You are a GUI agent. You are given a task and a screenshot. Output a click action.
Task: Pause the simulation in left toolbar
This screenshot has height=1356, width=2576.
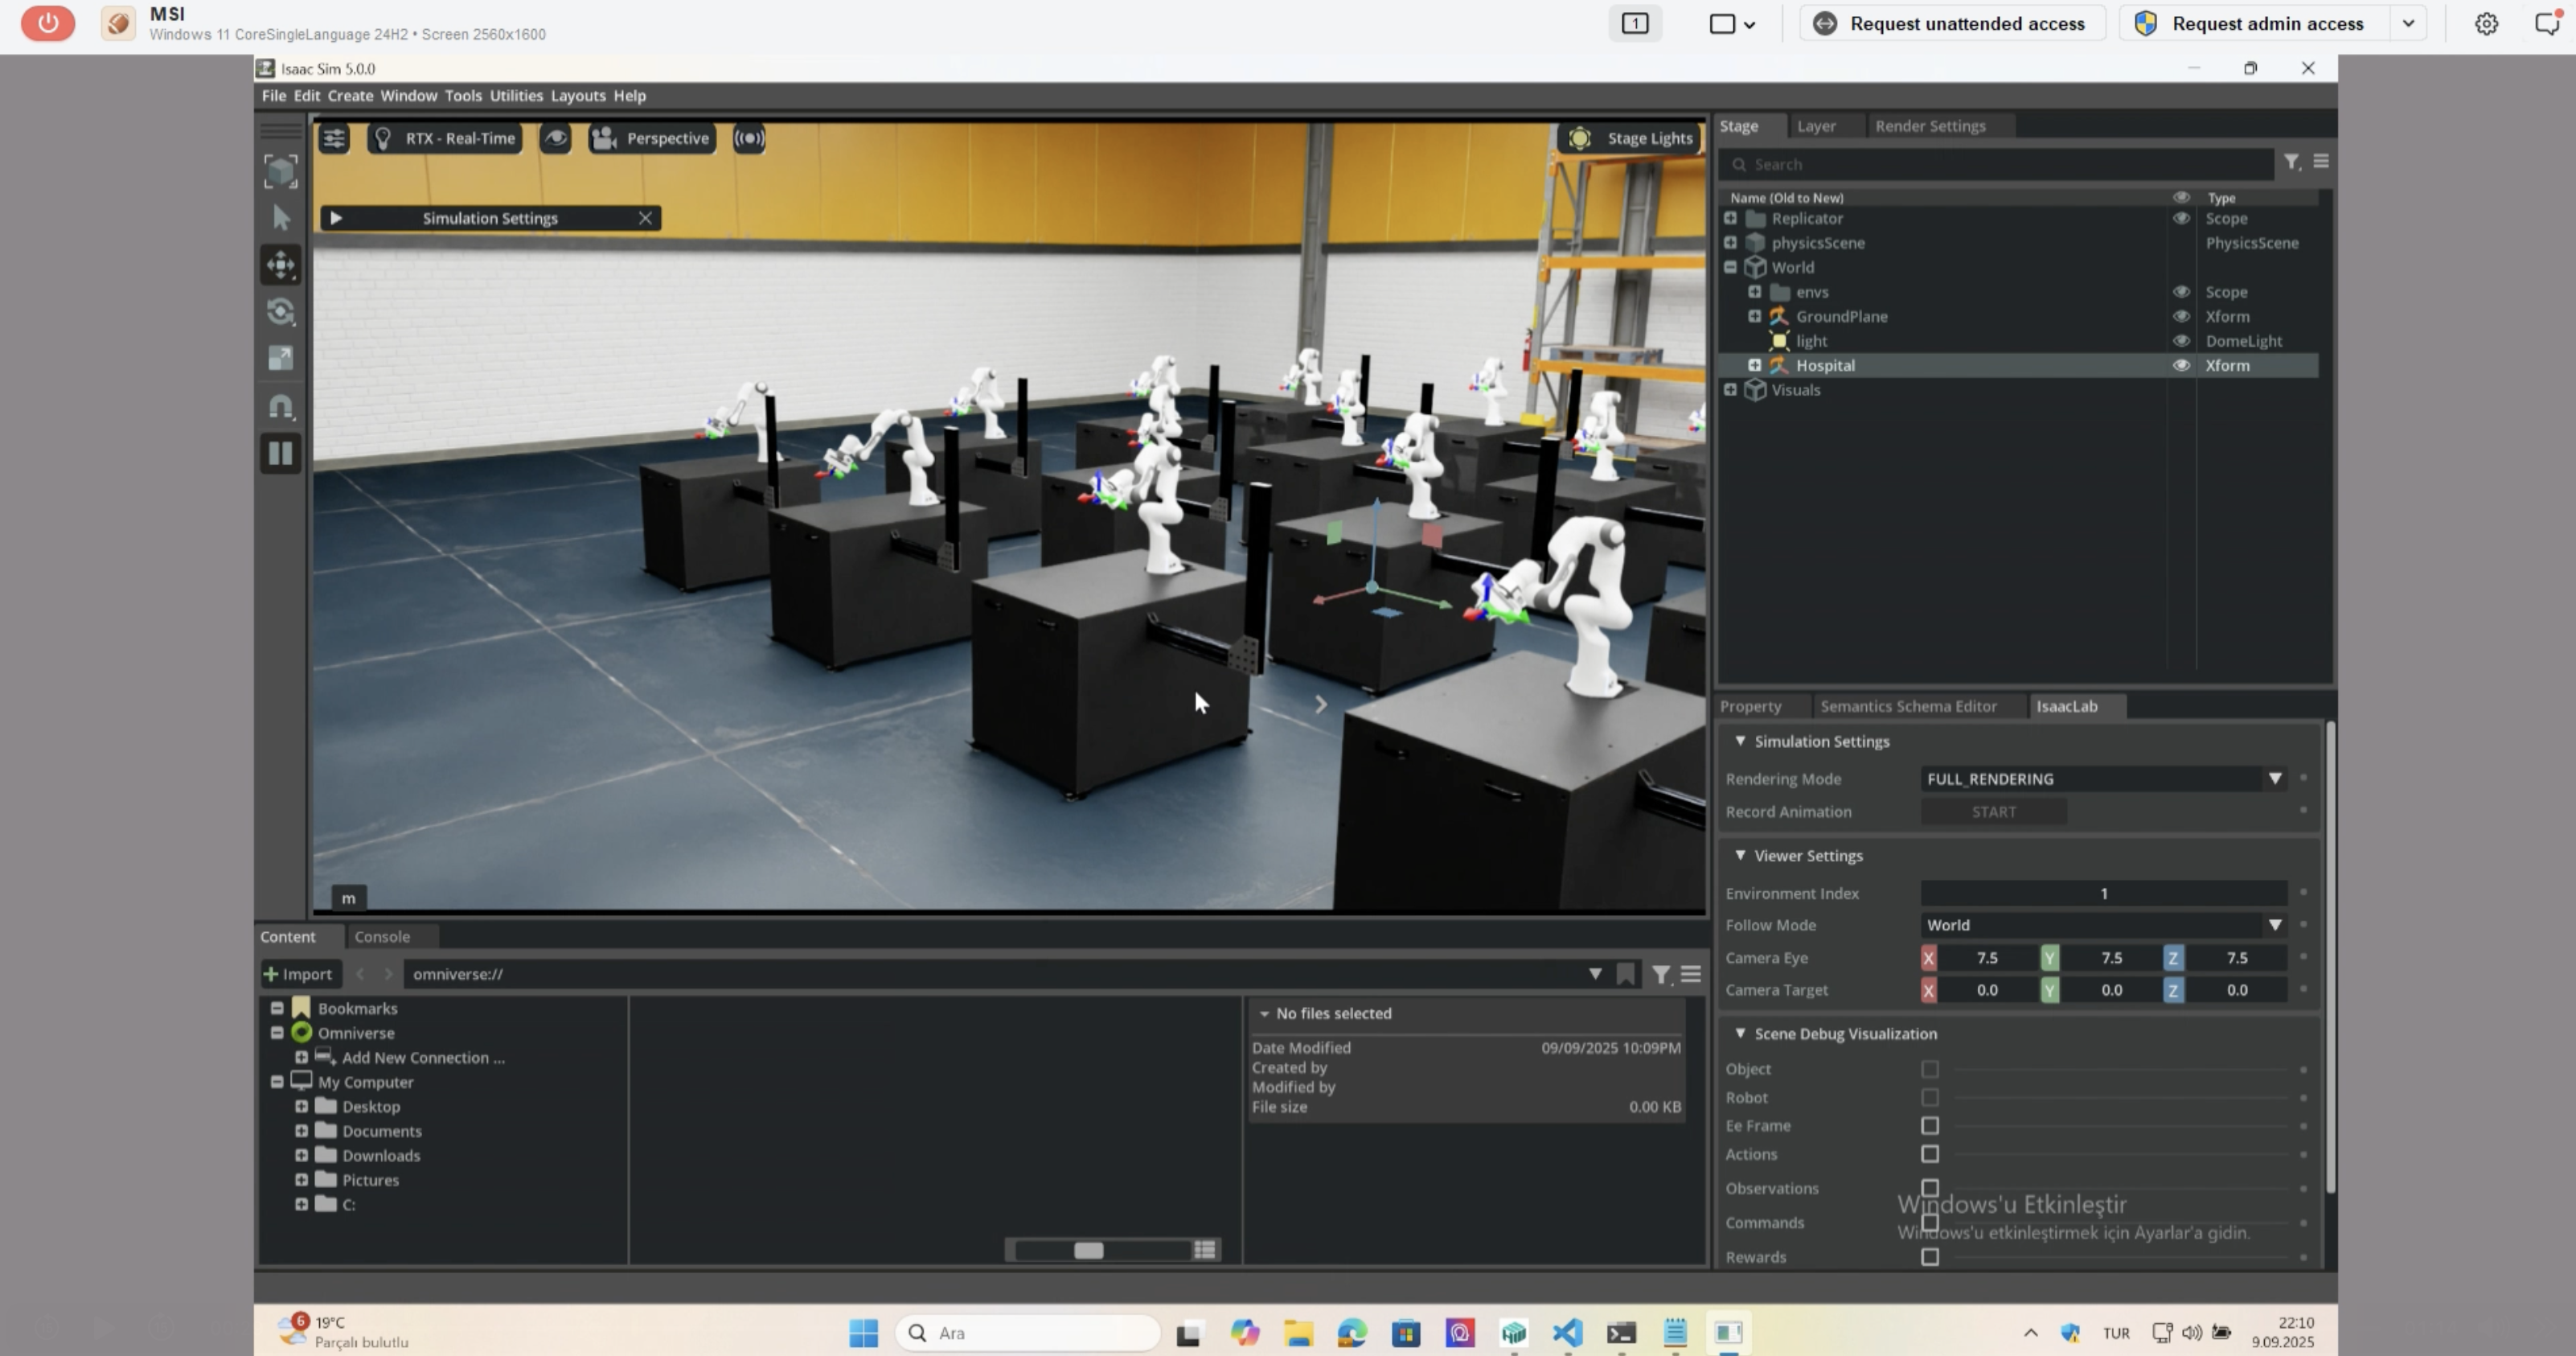click(281, 454)
